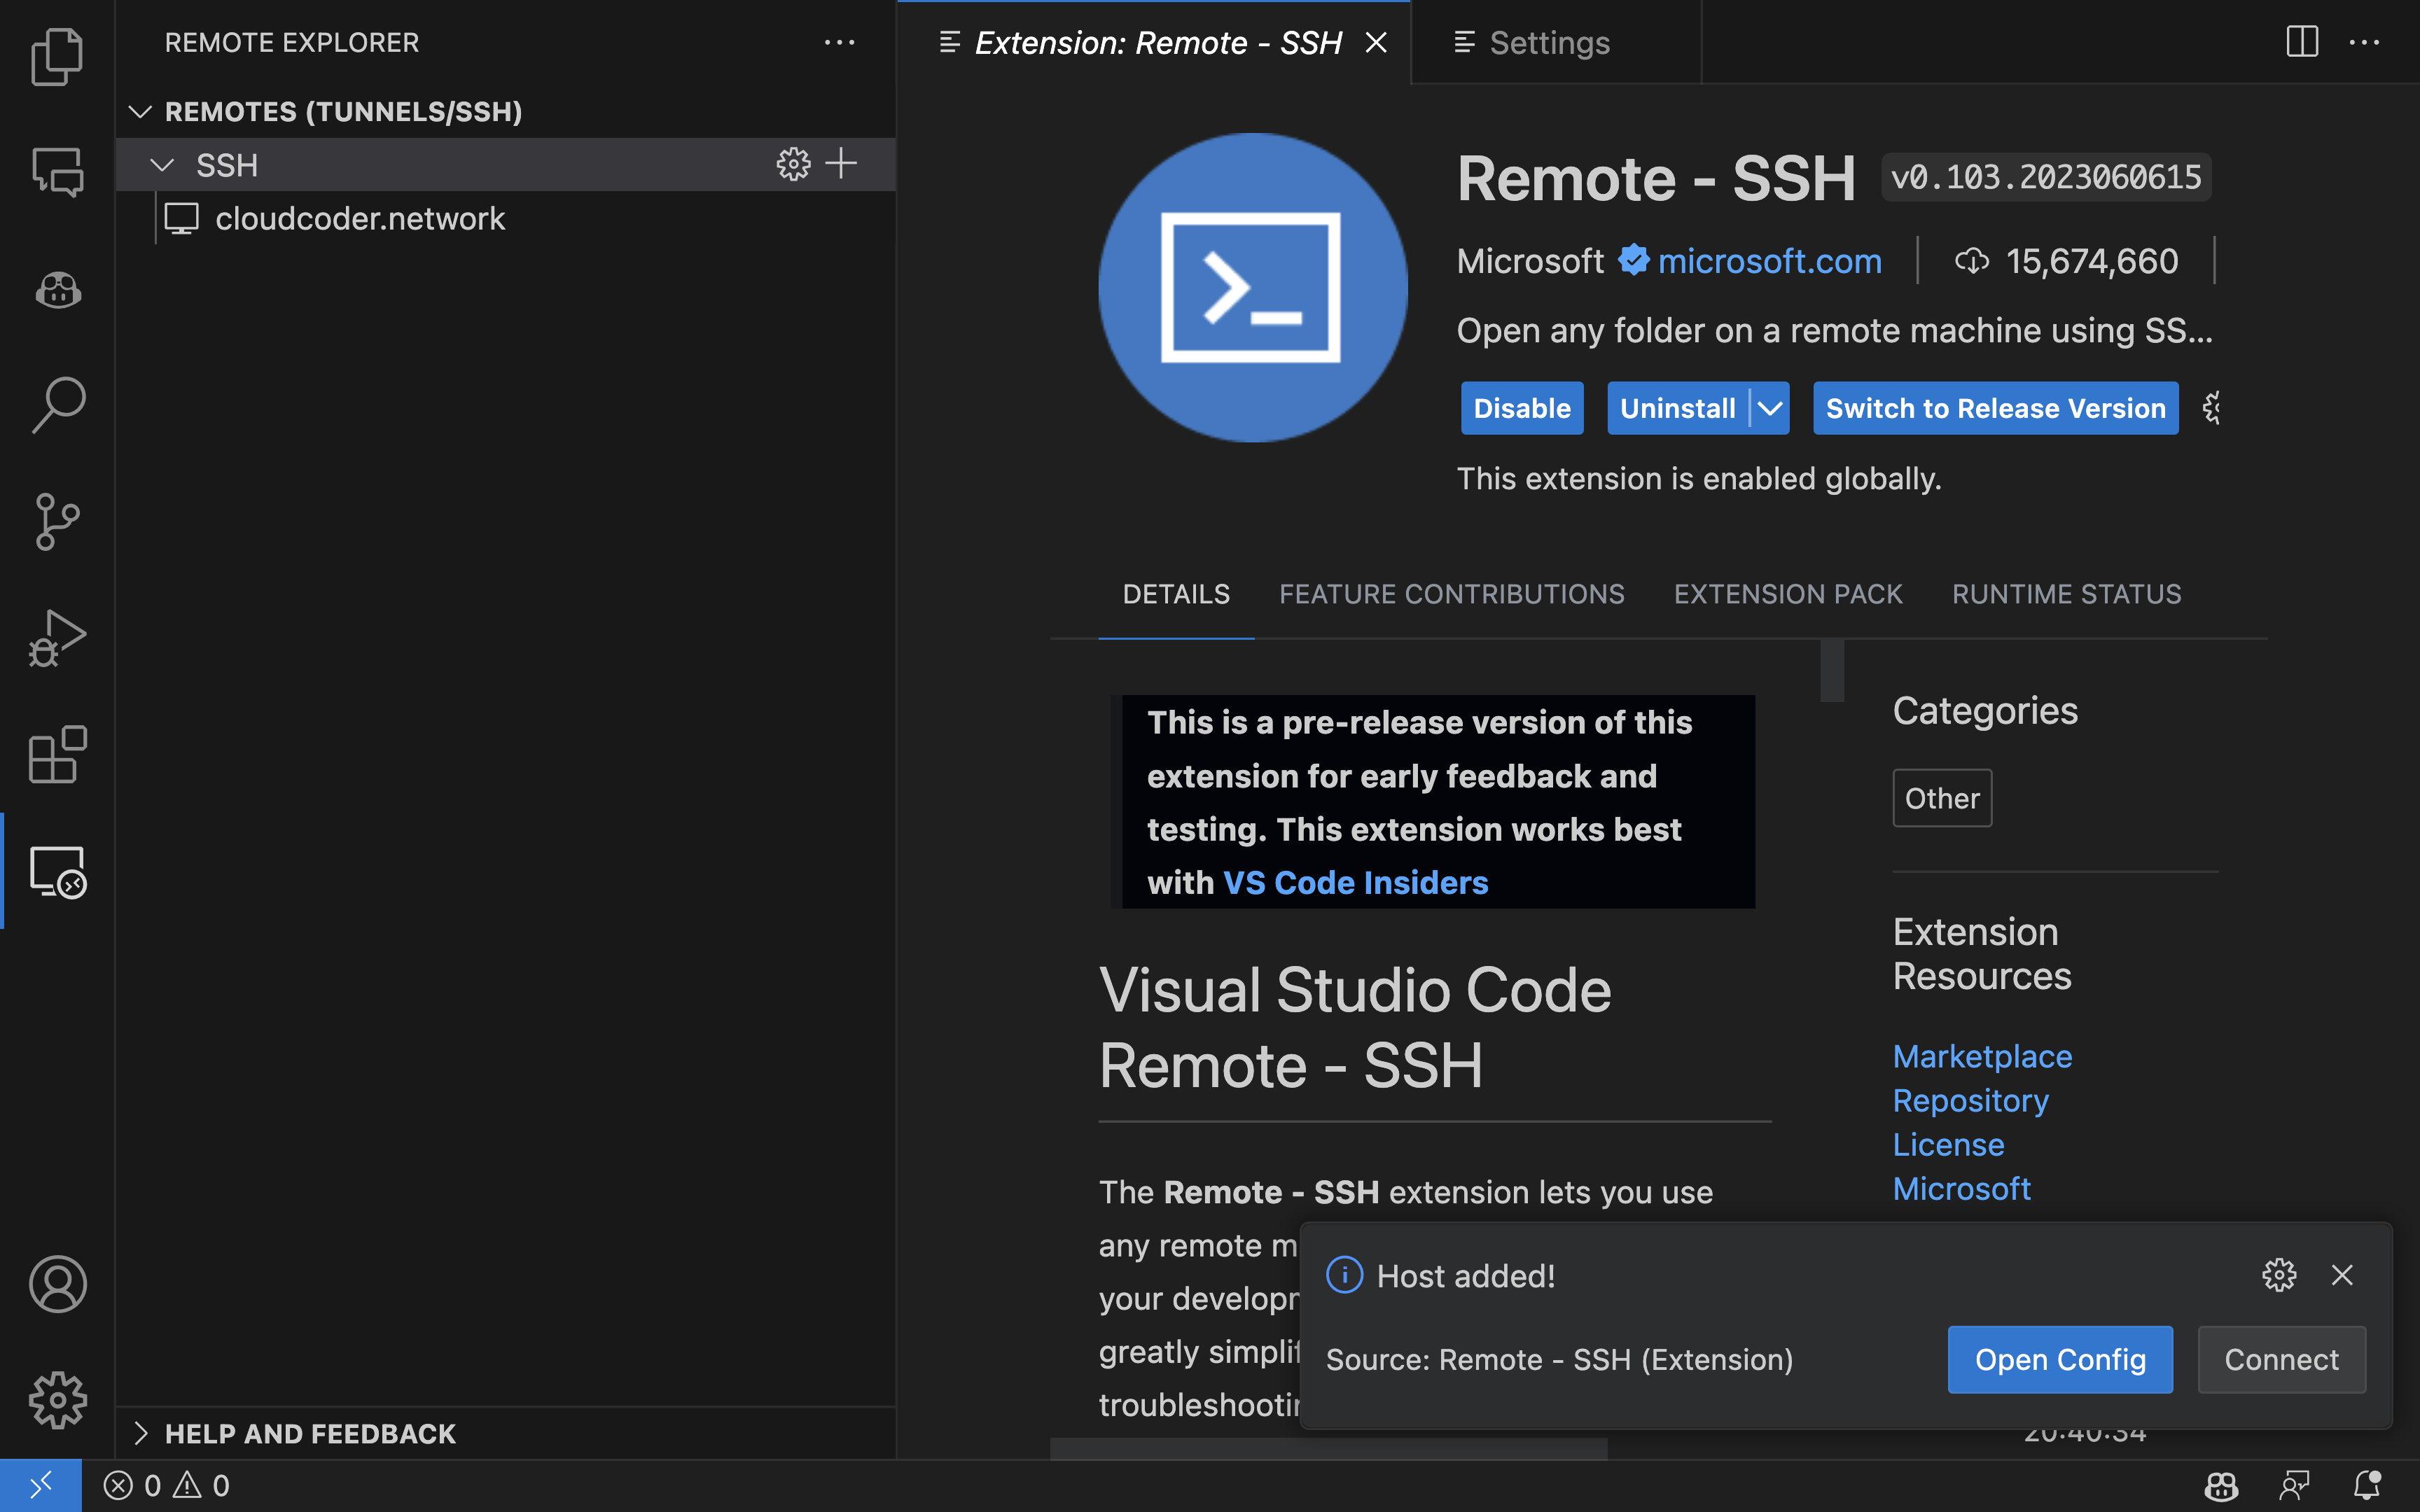Open the Search view in activity bar
2420x1512 pixels.
coord(57,405)
